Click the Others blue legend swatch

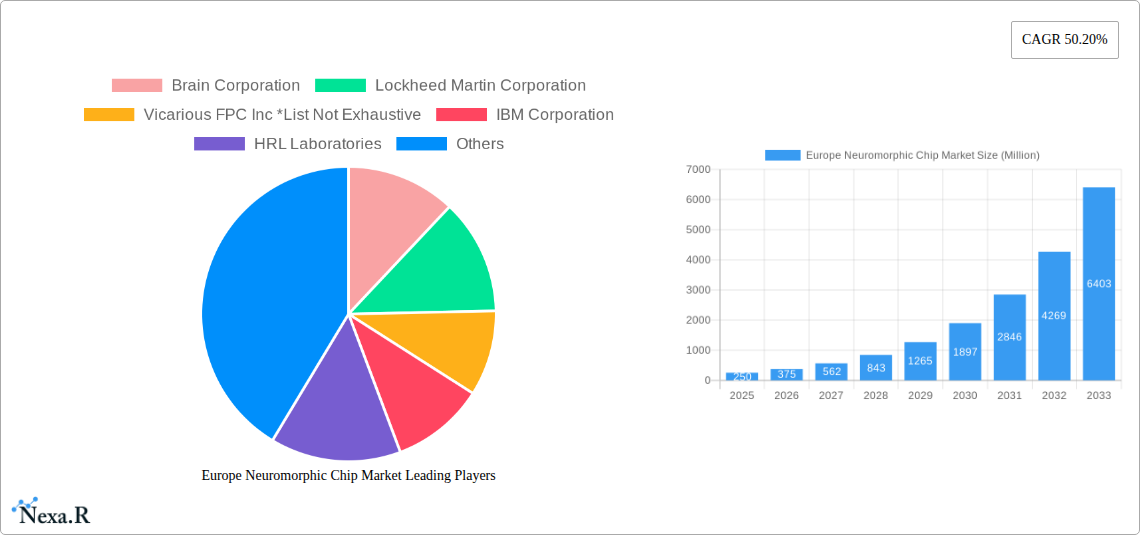pyautogui.click(x=422, y=144)
